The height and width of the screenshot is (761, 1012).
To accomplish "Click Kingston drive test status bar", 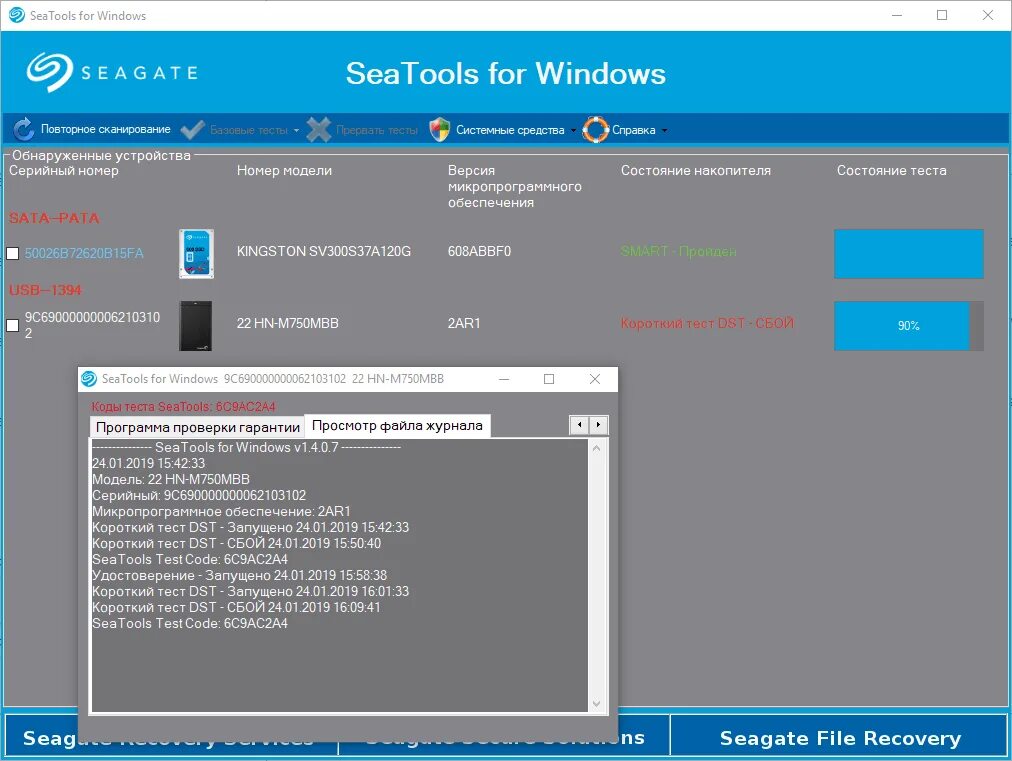I will (909, 254).
